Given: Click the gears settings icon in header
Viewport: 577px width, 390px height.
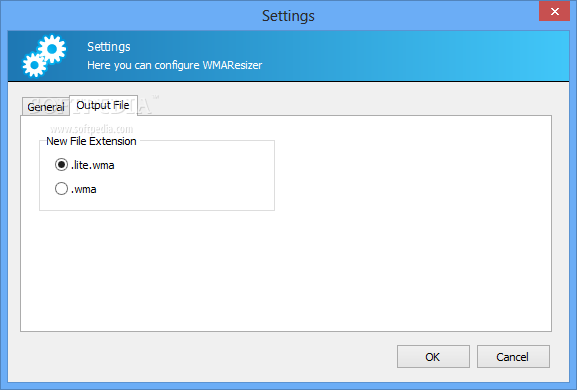Looking at the screenshot, I should pyautogui.click(x=44, y=56).
